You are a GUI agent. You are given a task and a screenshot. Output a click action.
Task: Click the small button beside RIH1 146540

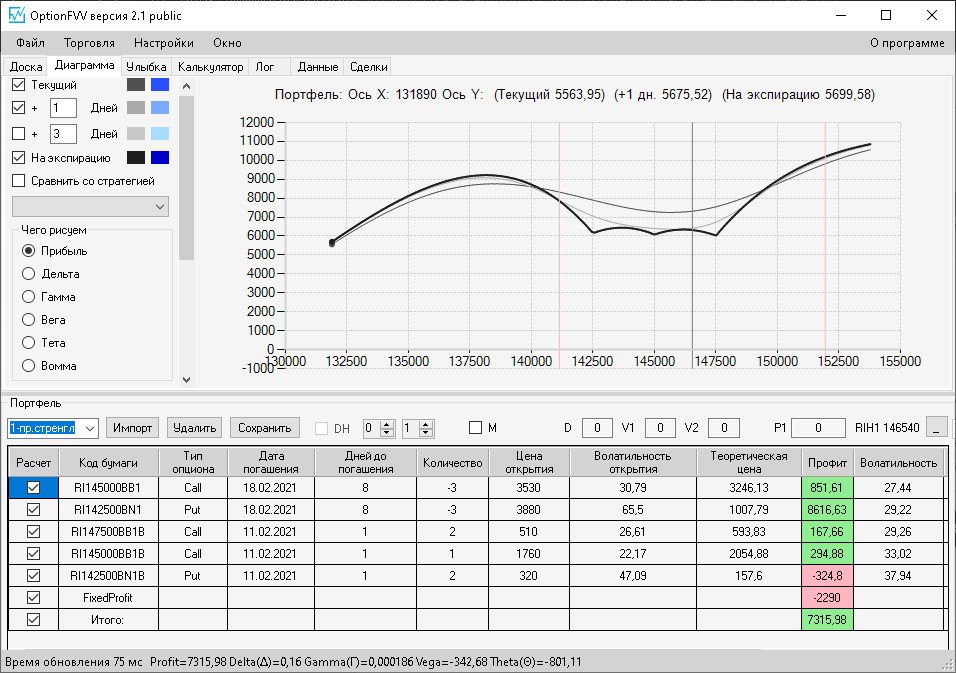pyautogui.click(x=937, y=428)
